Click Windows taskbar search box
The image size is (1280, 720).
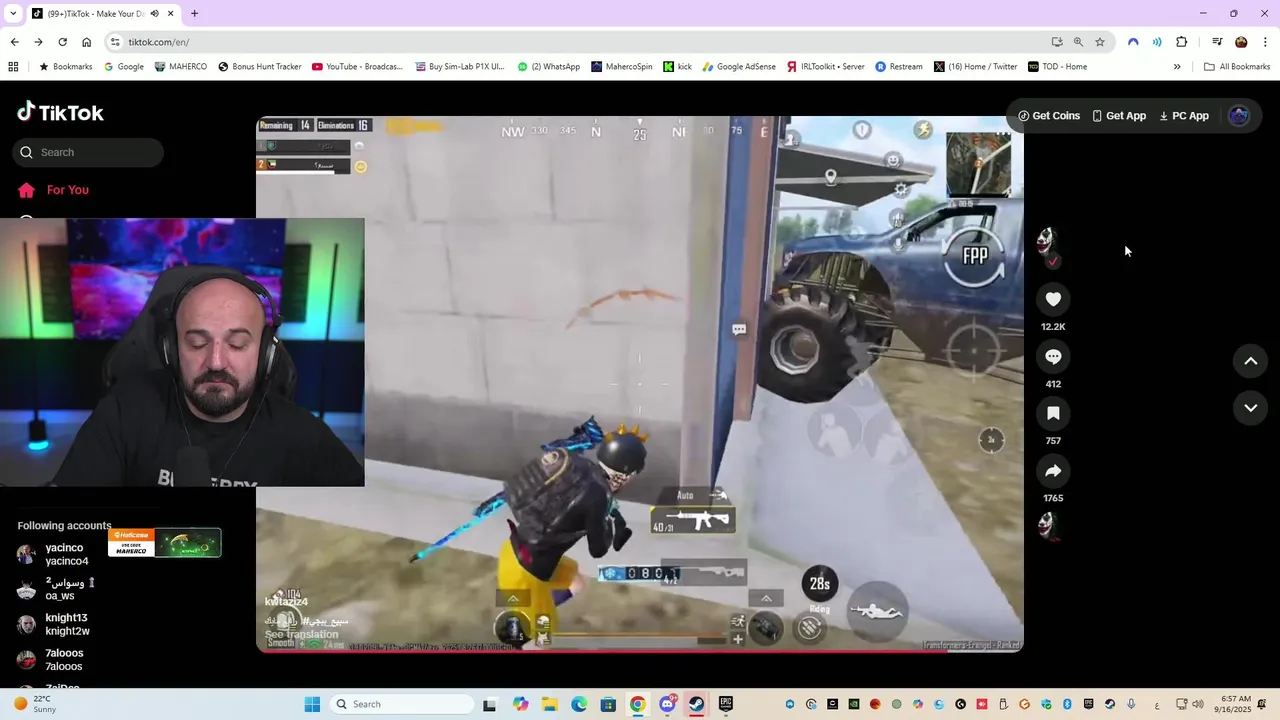coord(402,704)
